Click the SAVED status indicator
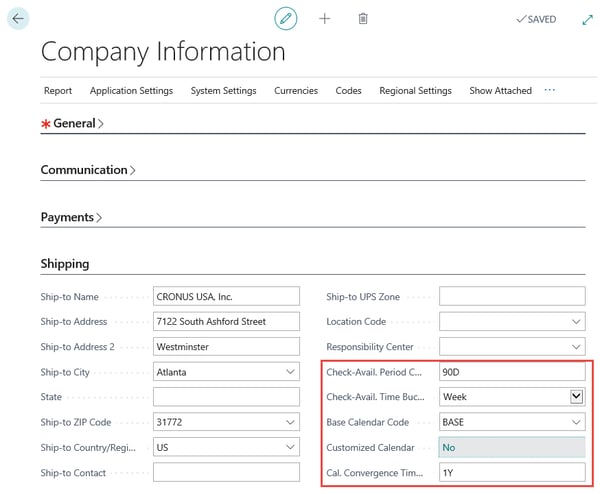 (x=536, y=19)
